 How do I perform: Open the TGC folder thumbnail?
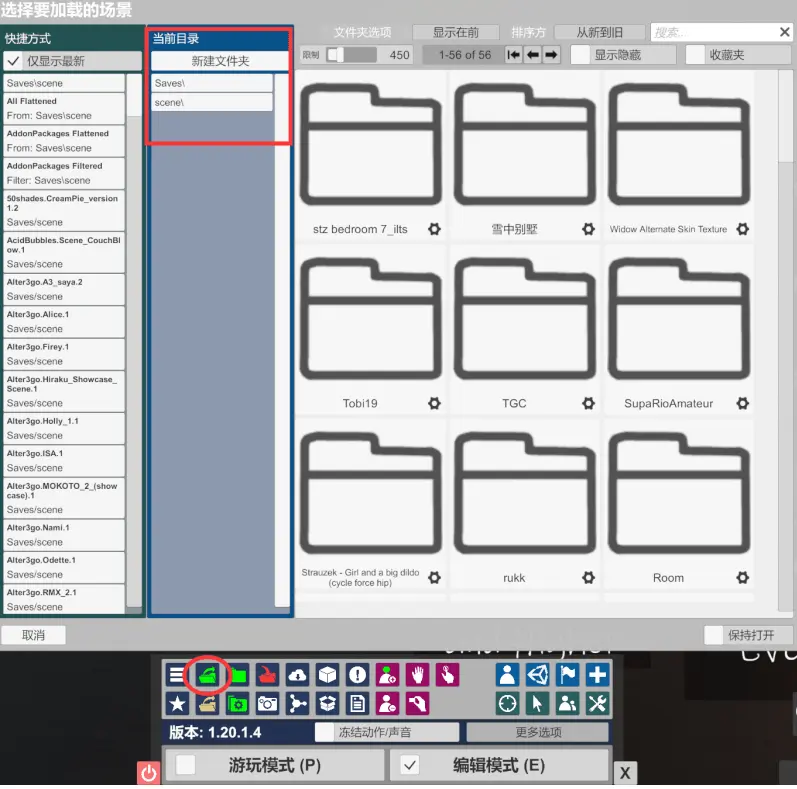pyautogui.click(x=525, y=319)
